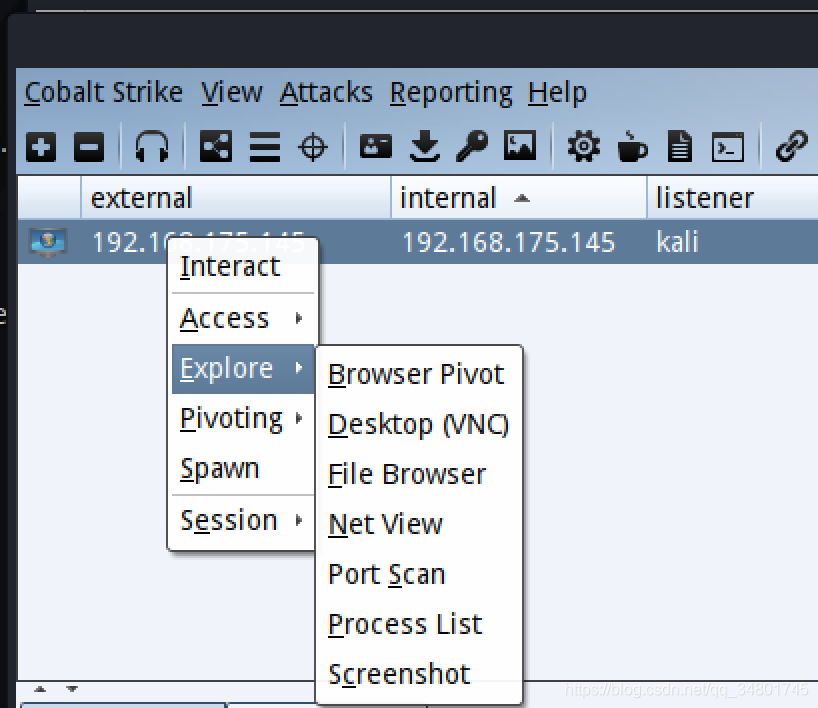
Task: Click the down arrow on the split pane divider
Action: (x=72, y=689)
